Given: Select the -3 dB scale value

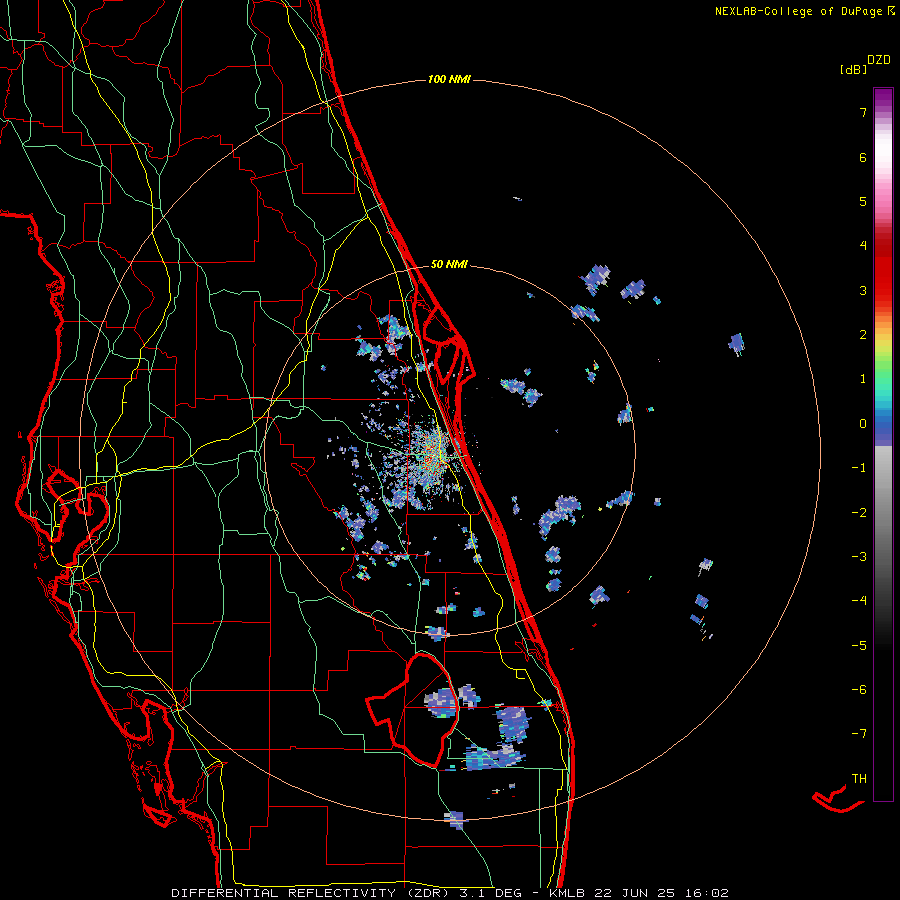Looking at the screenshot, I should tap(859, 557).
